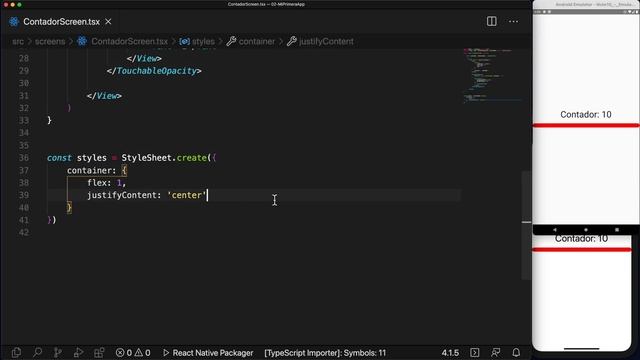Click line number 36 in gutter
This screenshot has width=640, height=360.
pyautogui.click(x=24, y=158)
